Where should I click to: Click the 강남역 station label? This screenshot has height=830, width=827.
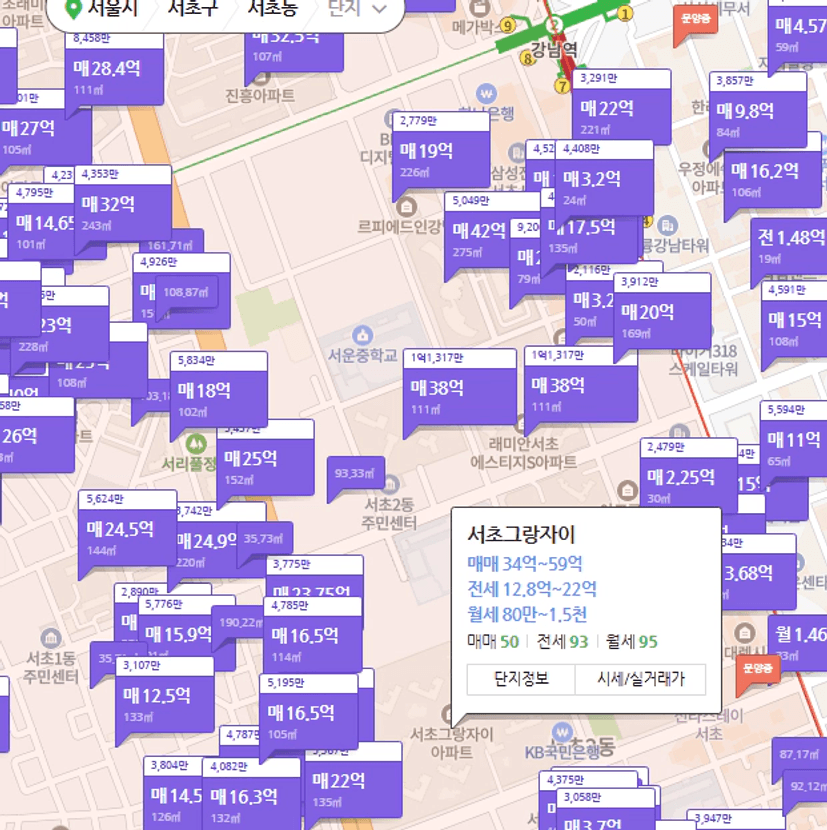[x=554, y=49]
